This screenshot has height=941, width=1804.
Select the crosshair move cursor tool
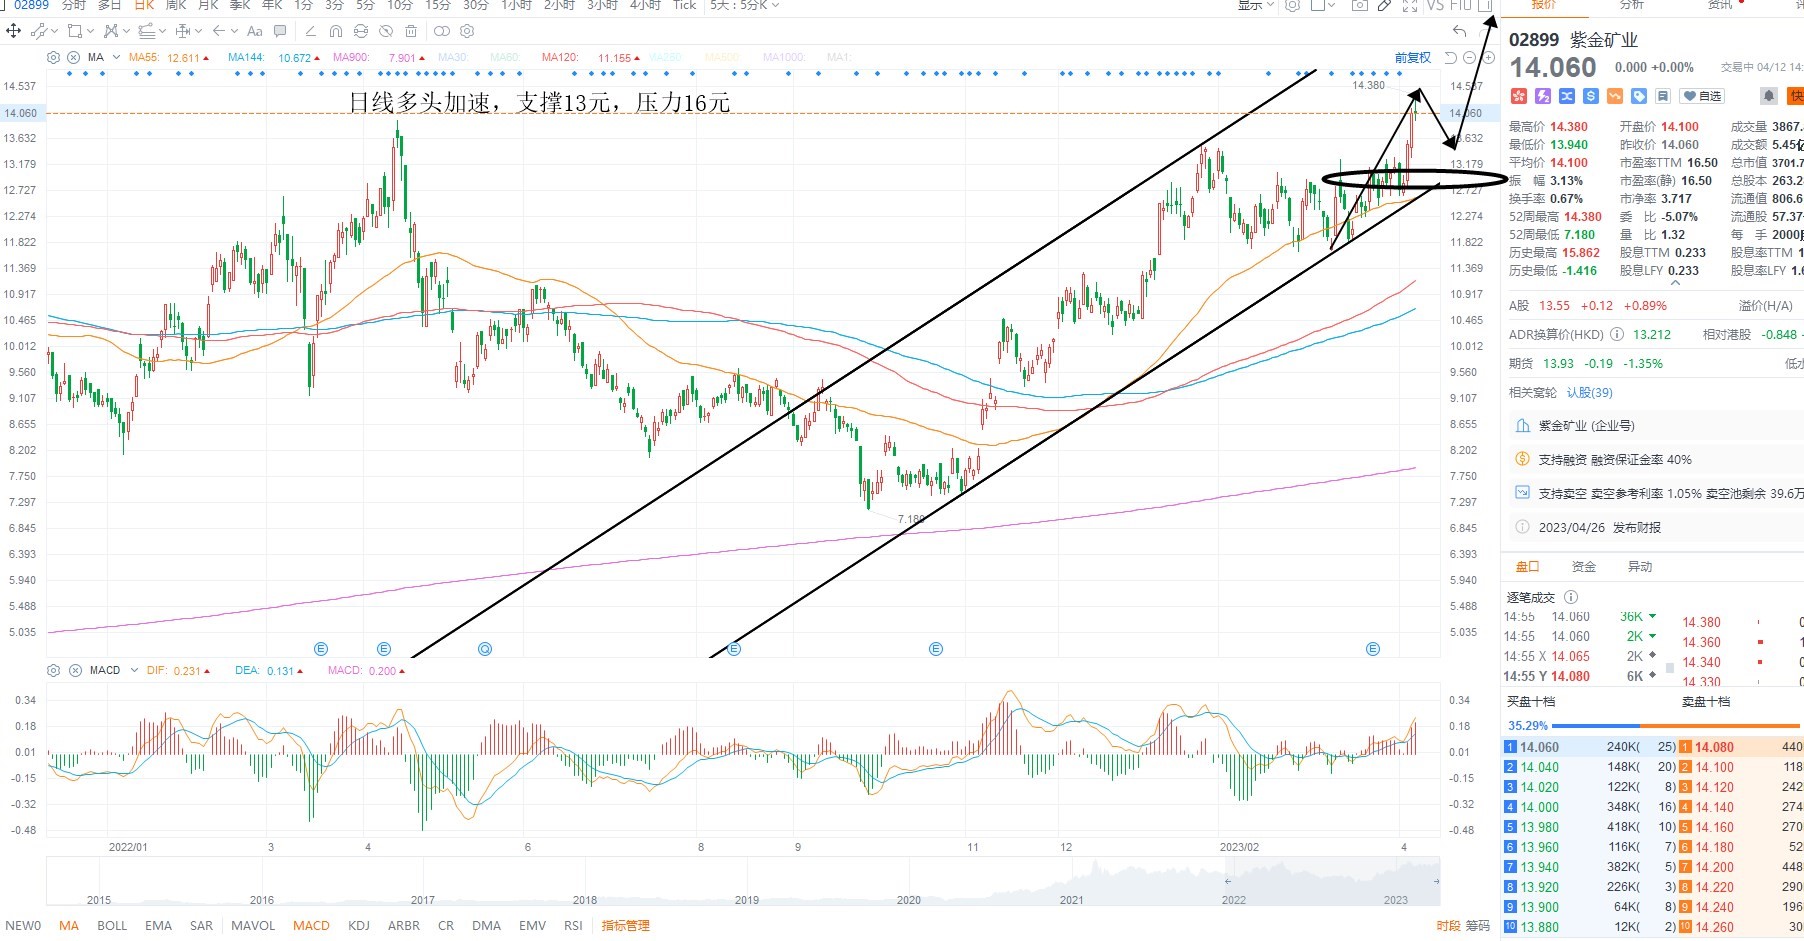click(13, 31)
